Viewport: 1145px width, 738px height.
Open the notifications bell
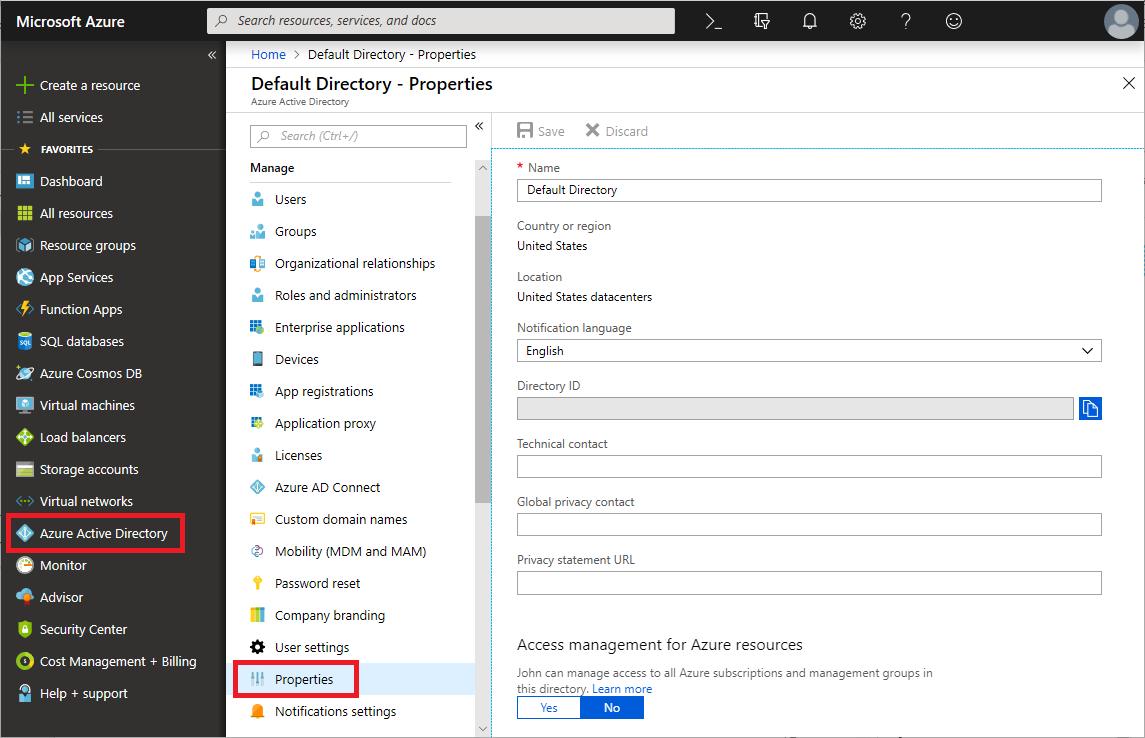(810, 21)
